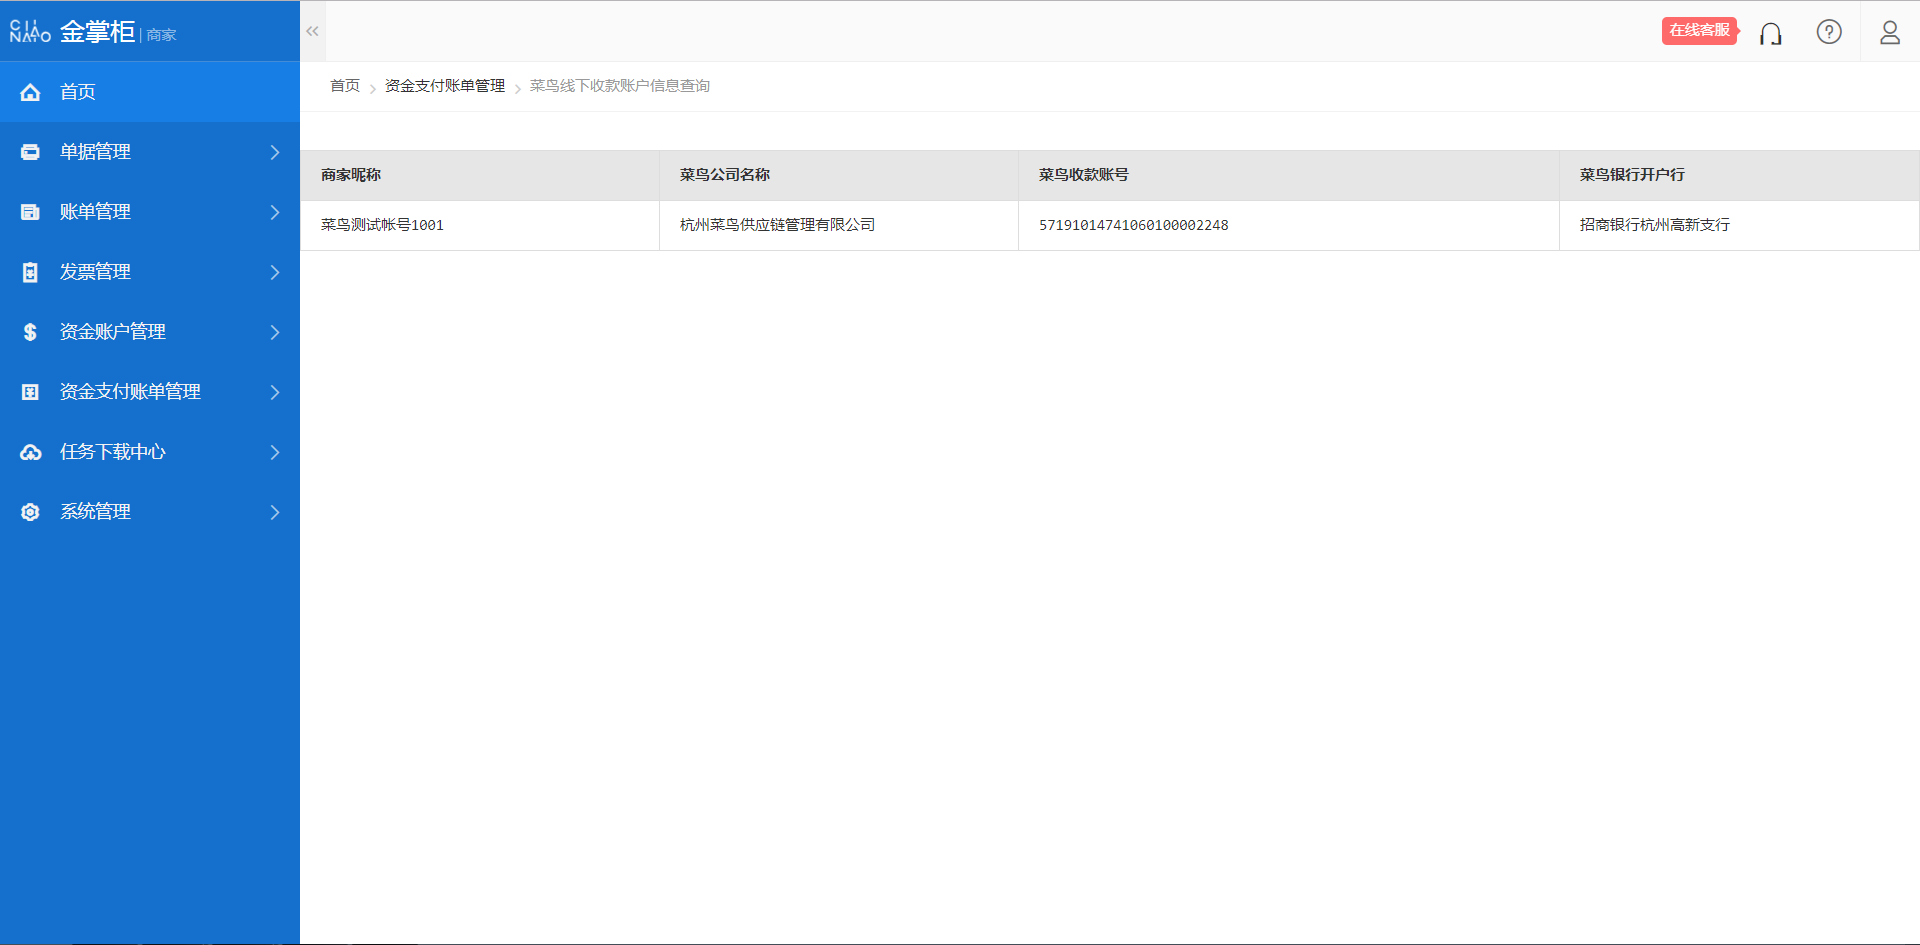Click the 资金支付账单管理 sidebar icon
This screenshot has height=945, width=1920.
tap(30, 392)
